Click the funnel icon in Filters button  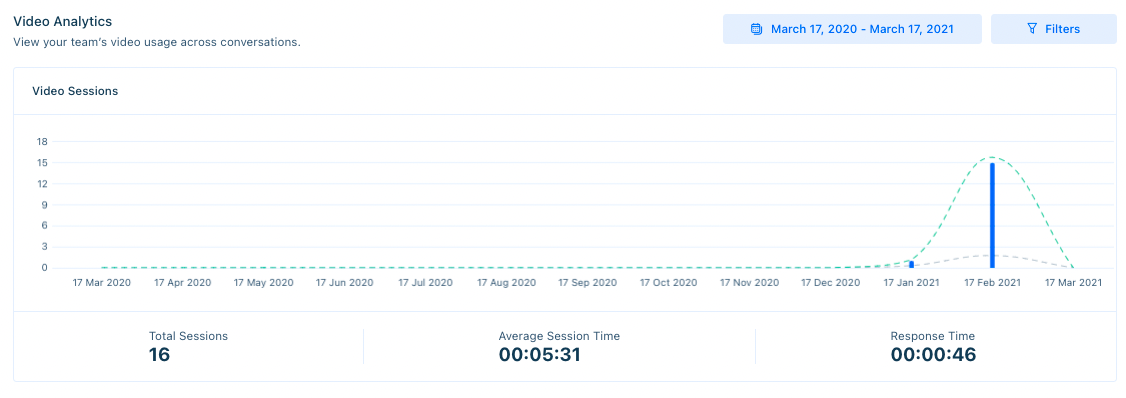coord(1032,29)
